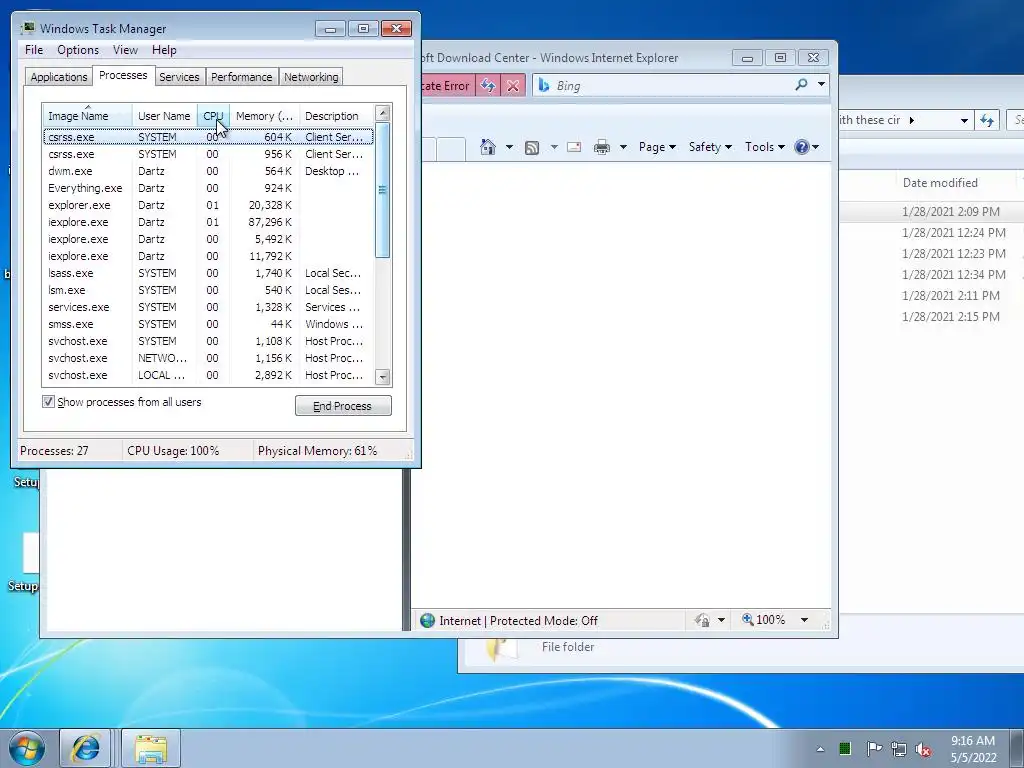1024x768 pixels.
Task: Switch to the Performance tab
Action: [241, 77]
